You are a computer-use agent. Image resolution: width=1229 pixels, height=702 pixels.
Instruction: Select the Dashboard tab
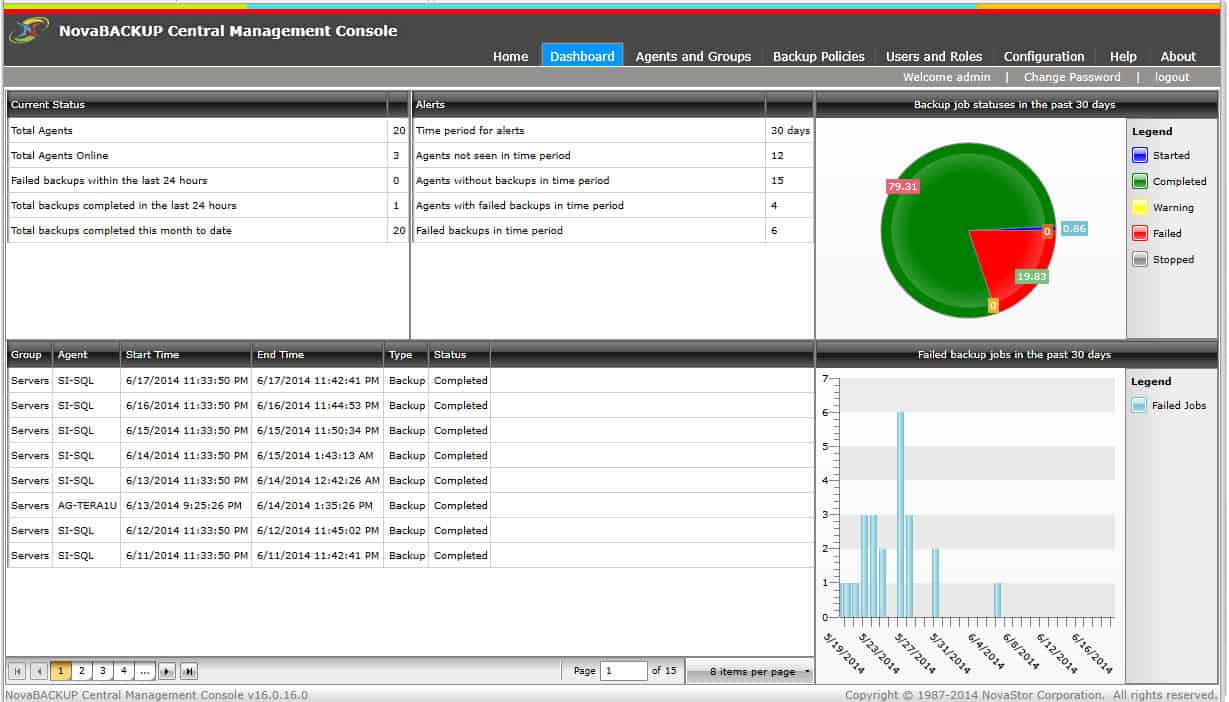click(582, 56)
